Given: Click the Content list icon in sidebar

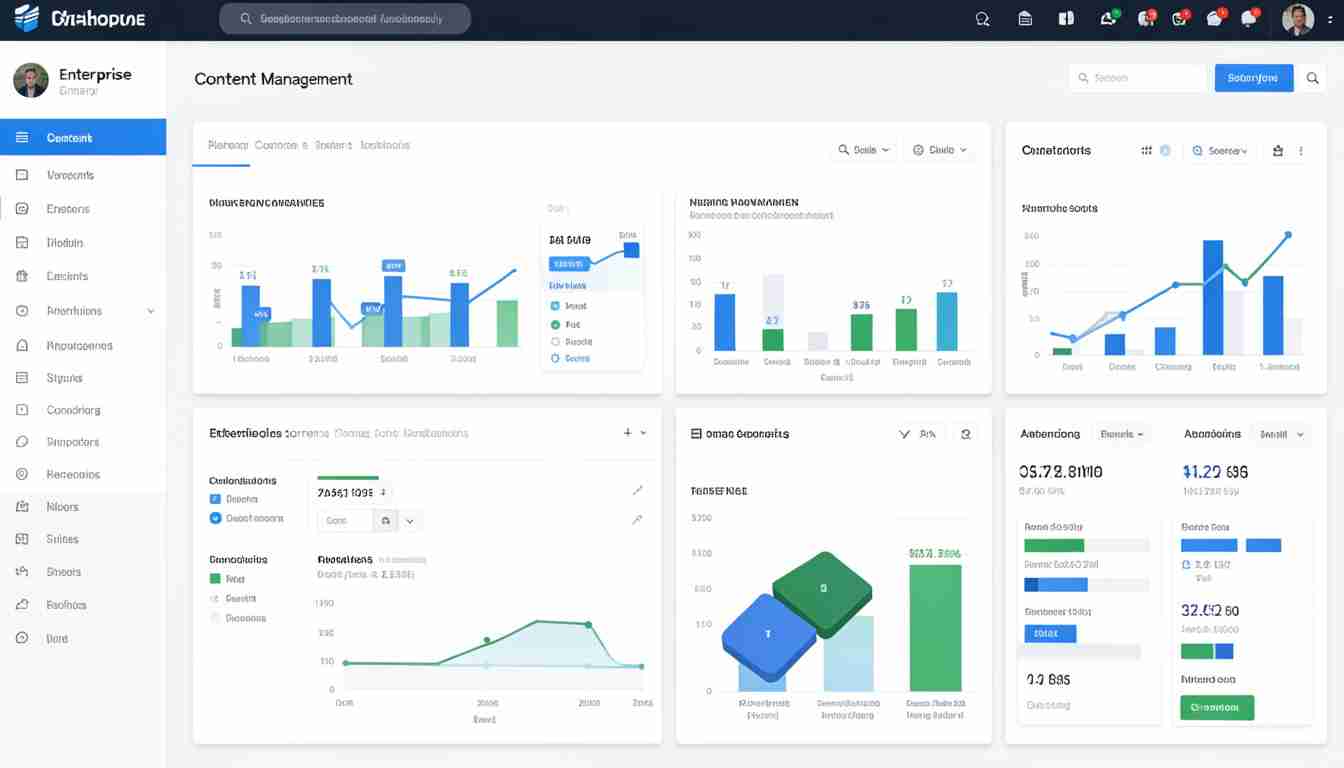Looking at the screenshot, I should coord(22,138).
